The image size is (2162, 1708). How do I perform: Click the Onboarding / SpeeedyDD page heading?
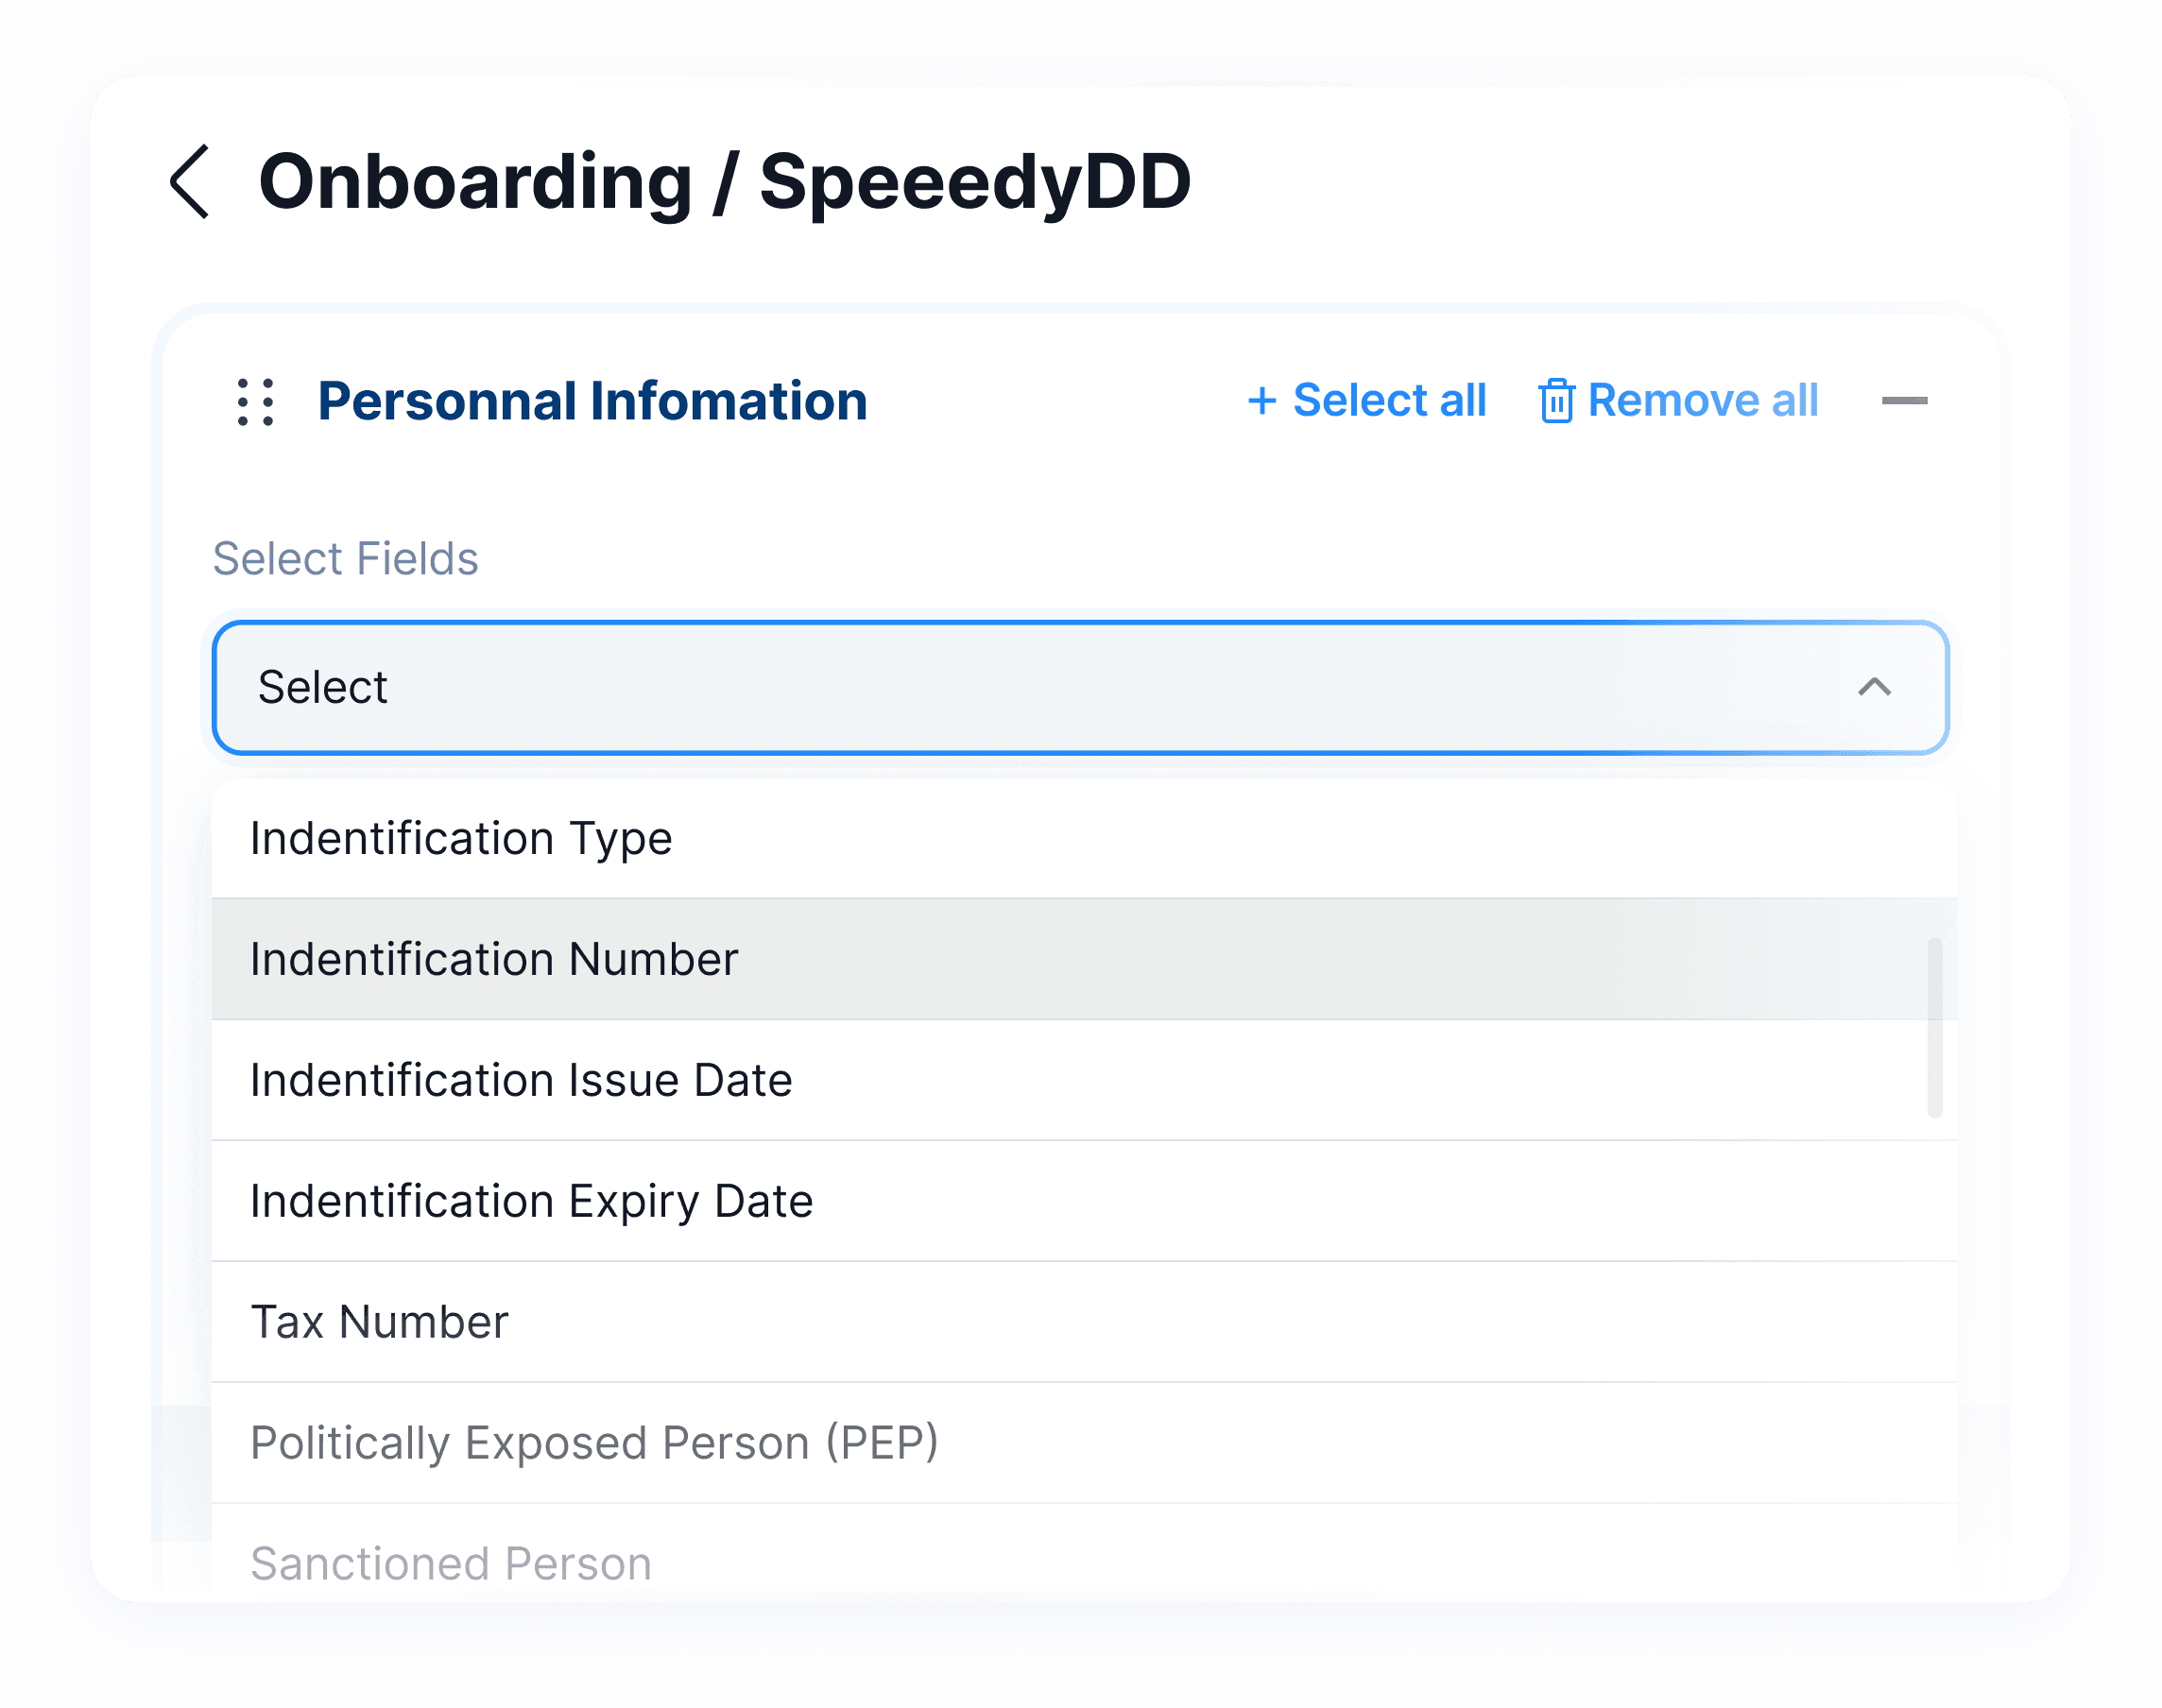pyautogui.click(x=725, y=182)
